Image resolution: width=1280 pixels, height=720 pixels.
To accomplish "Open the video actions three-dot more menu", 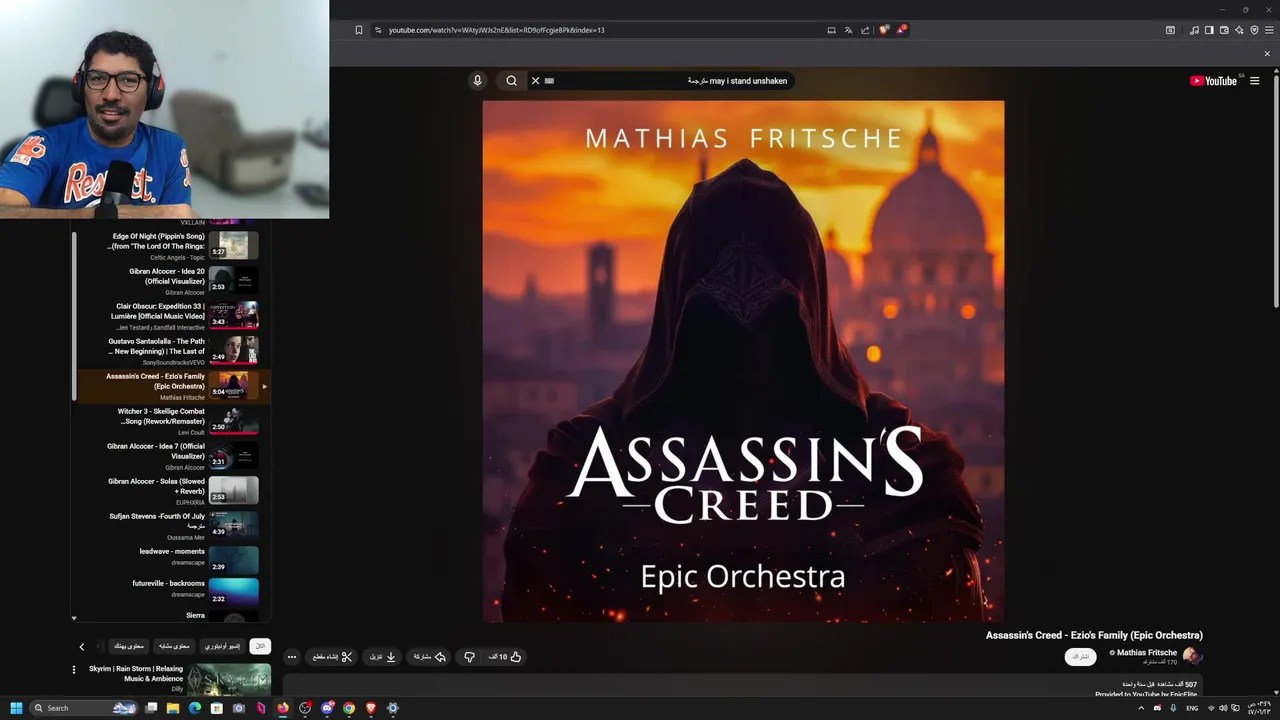I will click(x=291, y=657).
